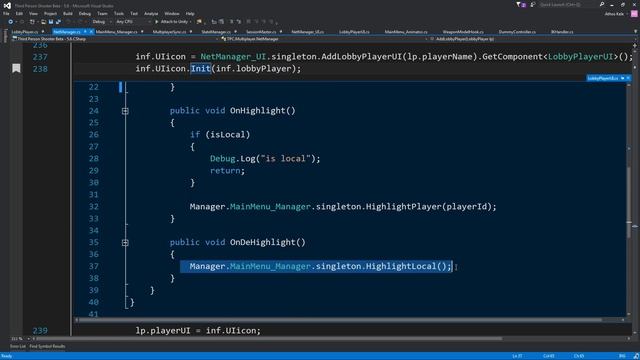Click the Attach to Unity play button

pyautogui.click(x=156, y=22)
